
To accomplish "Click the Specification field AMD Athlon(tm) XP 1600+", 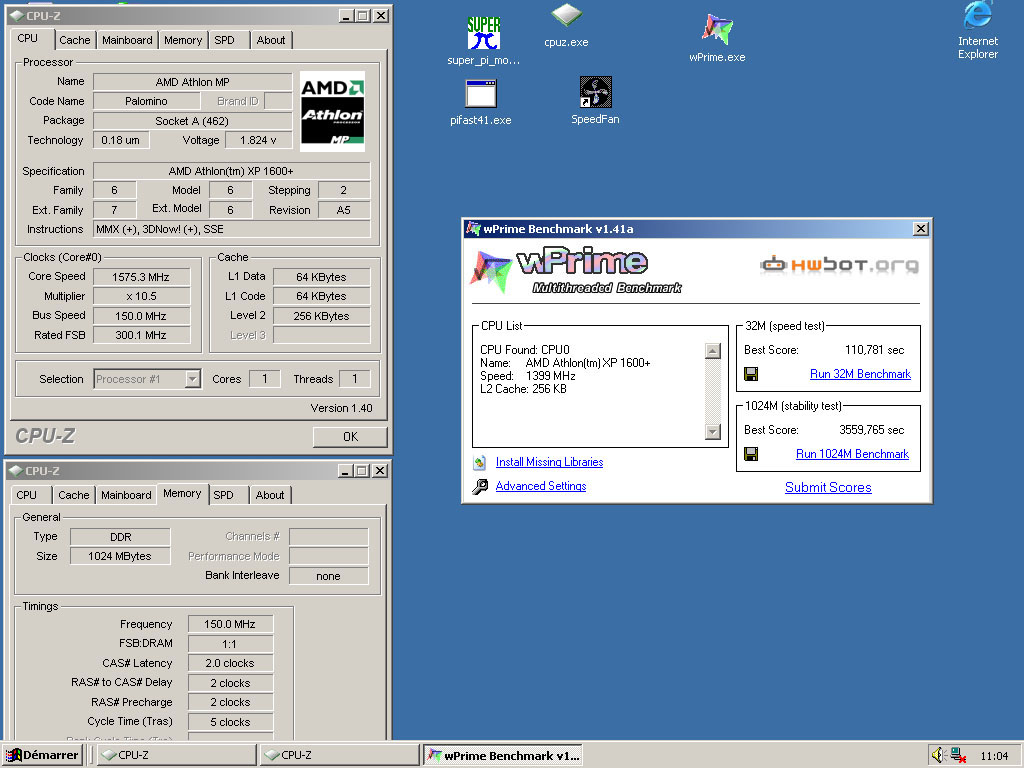I will (x=231, y=171).
